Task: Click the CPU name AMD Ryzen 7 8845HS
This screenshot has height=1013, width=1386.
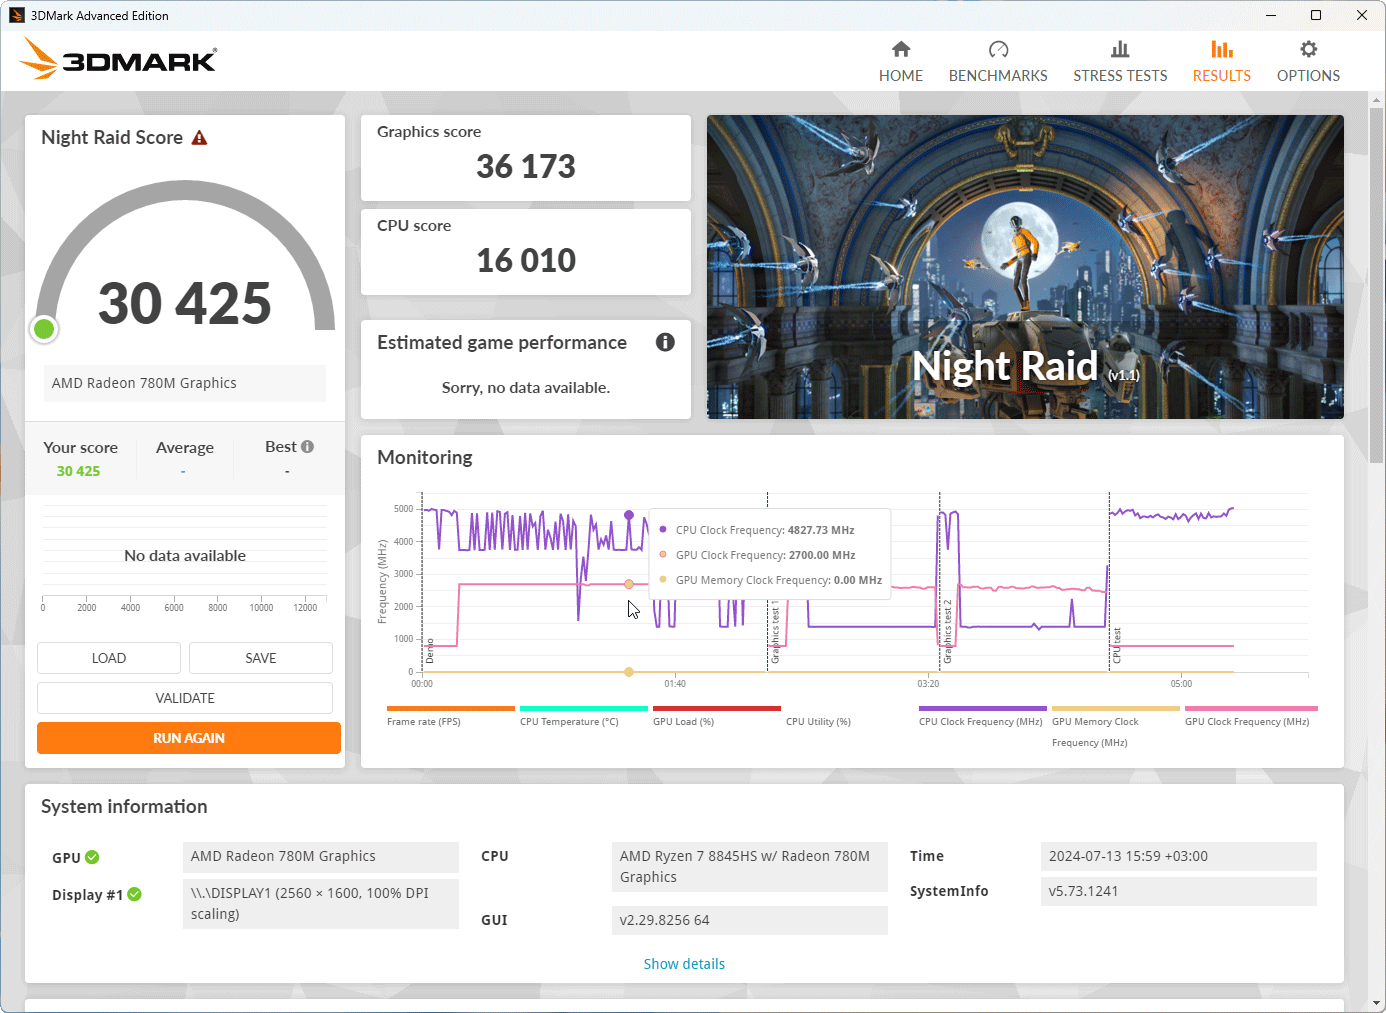Action: (x=750, y=867)
